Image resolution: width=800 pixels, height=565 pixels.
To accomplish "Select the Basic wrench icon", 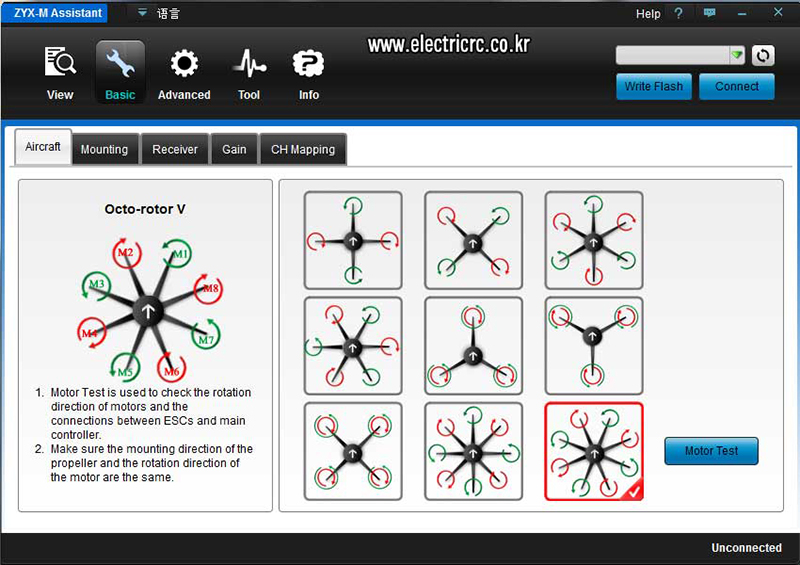I will (120, 63).
